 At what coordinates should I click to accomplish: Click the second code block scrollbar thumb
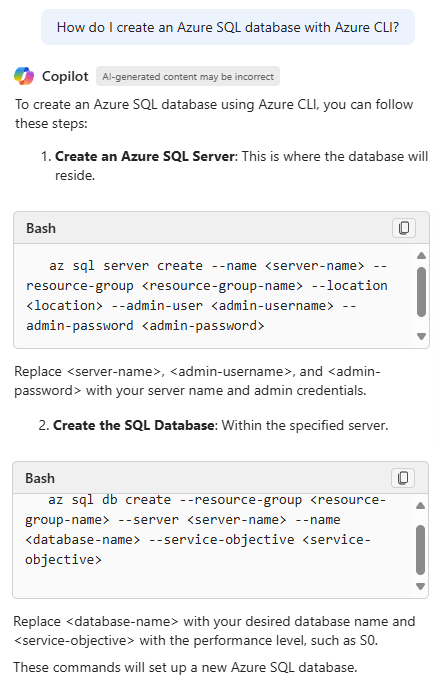pyautogui.click(x=420, y=550)
